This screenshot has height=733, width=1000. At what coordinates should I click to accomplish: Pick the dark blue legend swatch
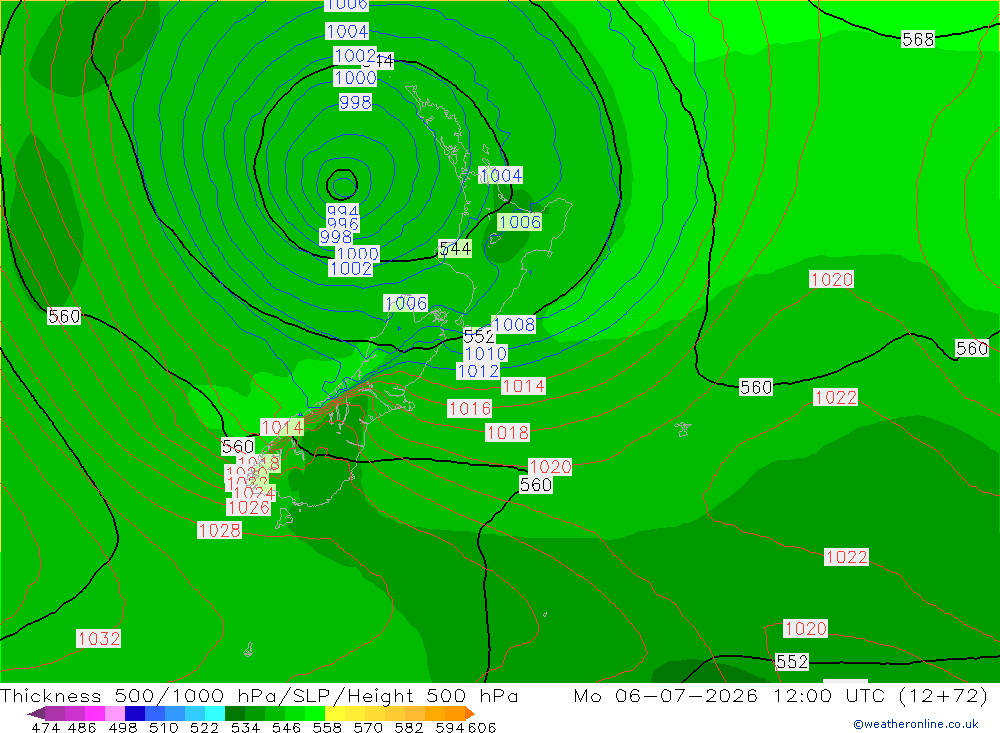[x=135, y=713]
